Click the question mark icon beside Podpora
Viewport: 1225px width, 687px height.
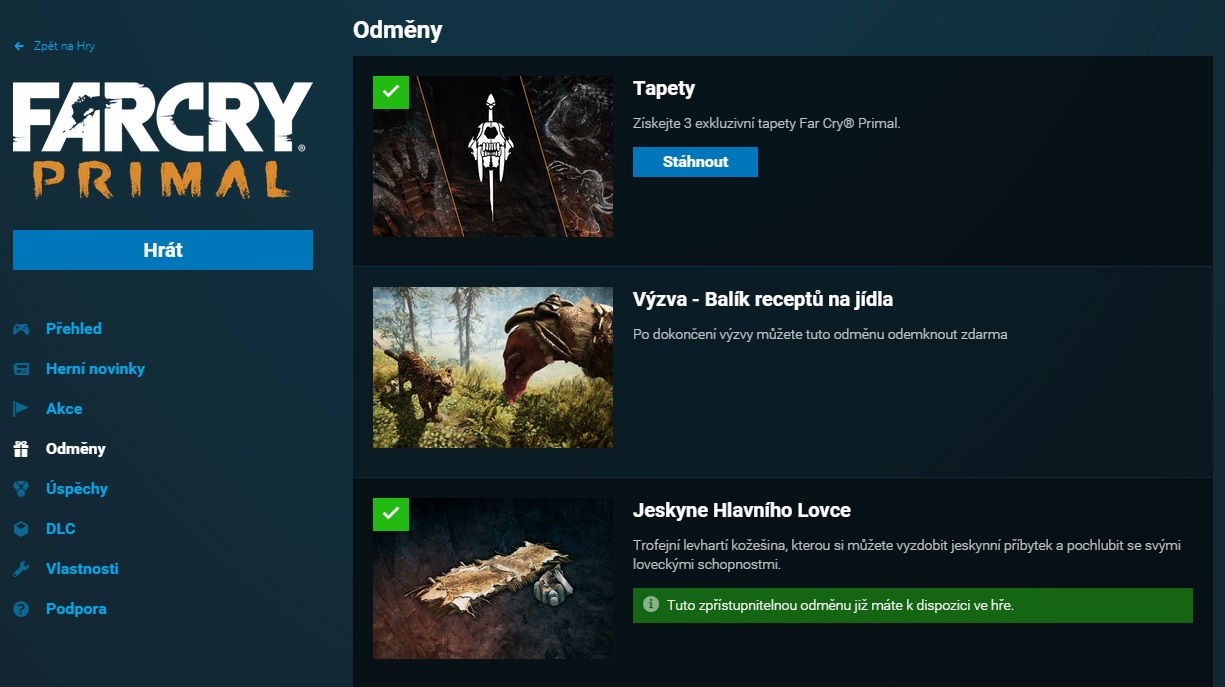pyautogui.click(x=21, y=609)
